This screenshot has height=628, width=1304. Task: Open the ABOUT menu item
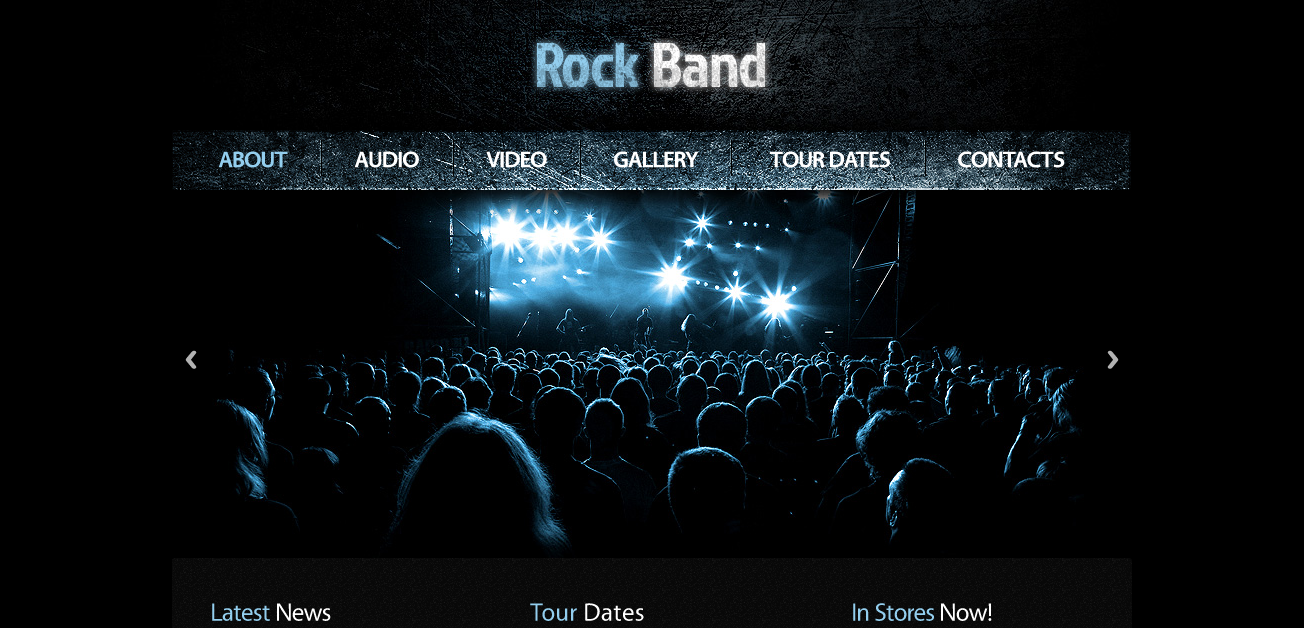coord(253,160)
